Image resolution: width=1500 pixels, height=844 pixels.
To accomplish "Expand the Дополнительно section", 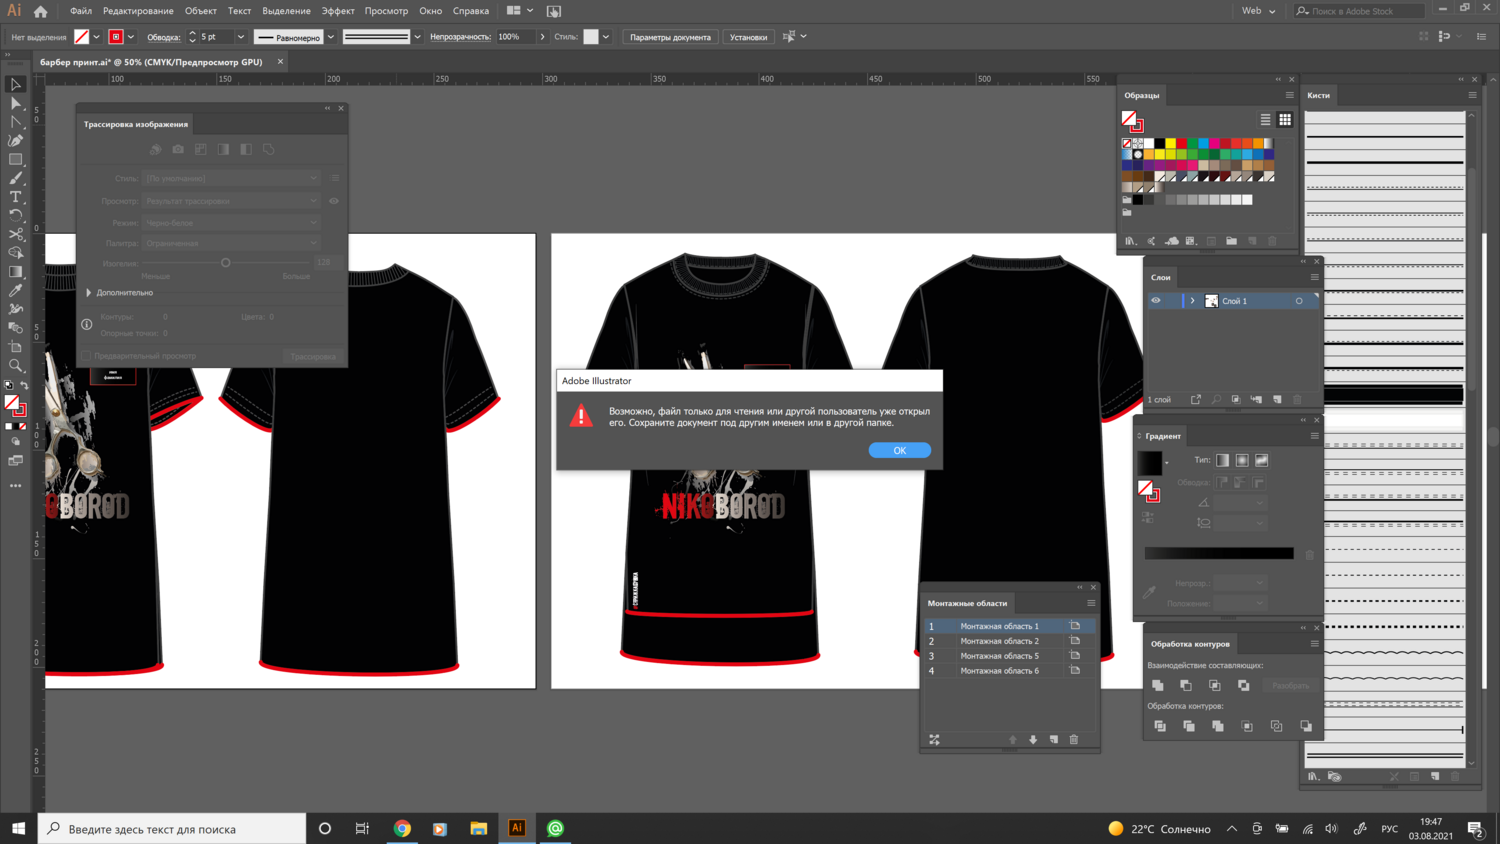I will [x=89, y=293].
